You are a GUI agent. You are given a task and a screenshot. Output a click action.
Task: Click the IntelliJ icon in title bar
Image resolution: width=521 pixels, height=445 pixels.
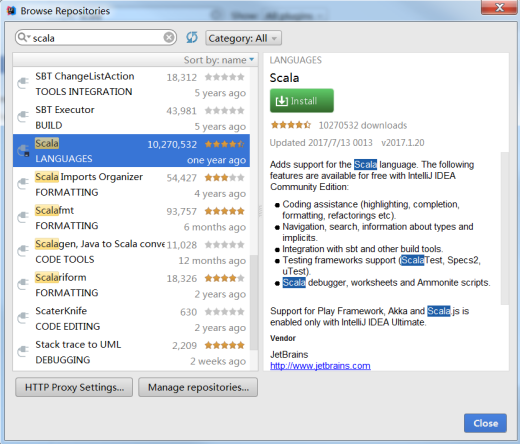point(11,11)
